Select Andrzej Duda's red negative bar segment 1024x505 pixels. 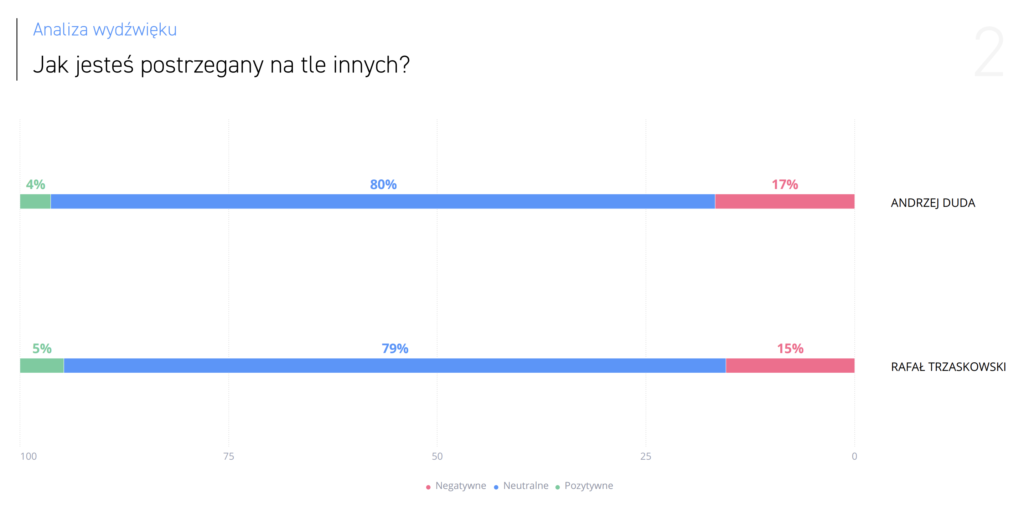(x=785, y=201)
